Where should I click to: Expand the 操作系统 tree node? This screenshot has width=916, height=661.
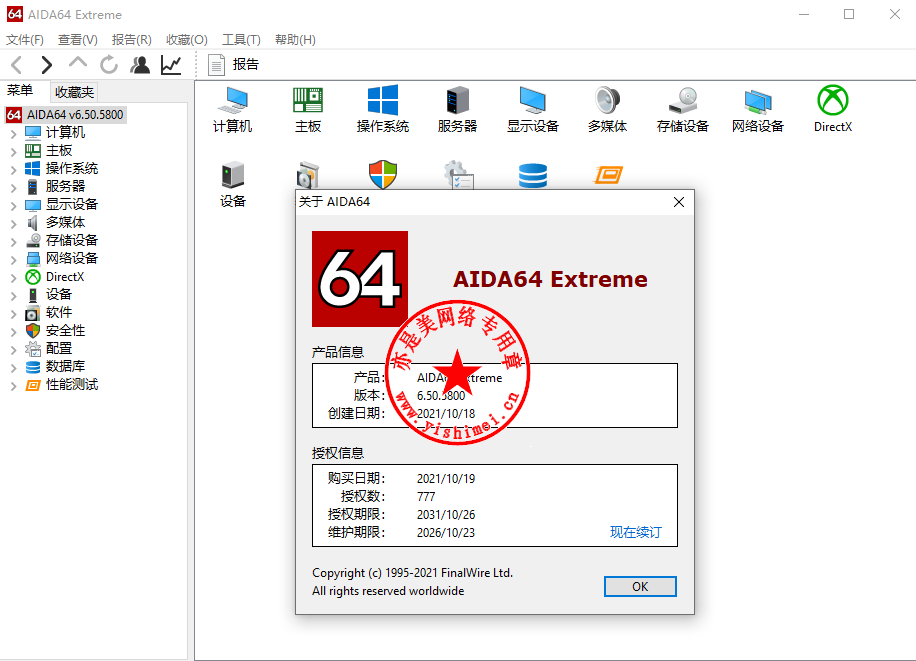tap(13, 169)
